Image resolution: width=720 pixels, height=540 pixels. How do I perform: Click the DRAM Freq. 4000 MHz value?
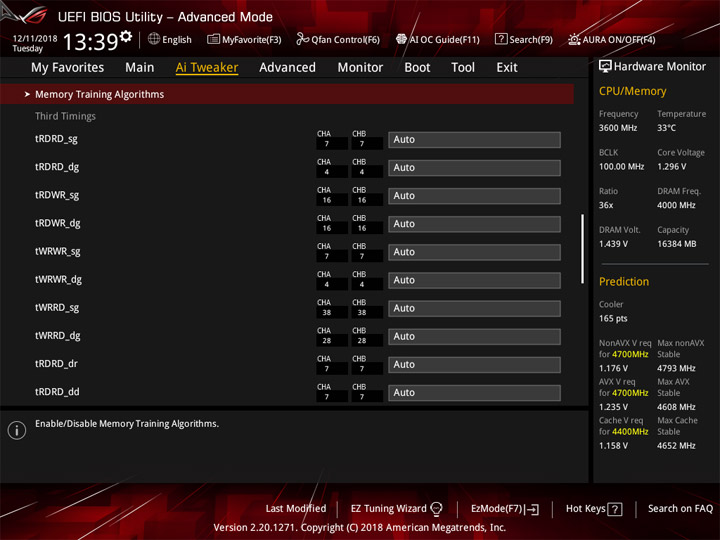676,205
